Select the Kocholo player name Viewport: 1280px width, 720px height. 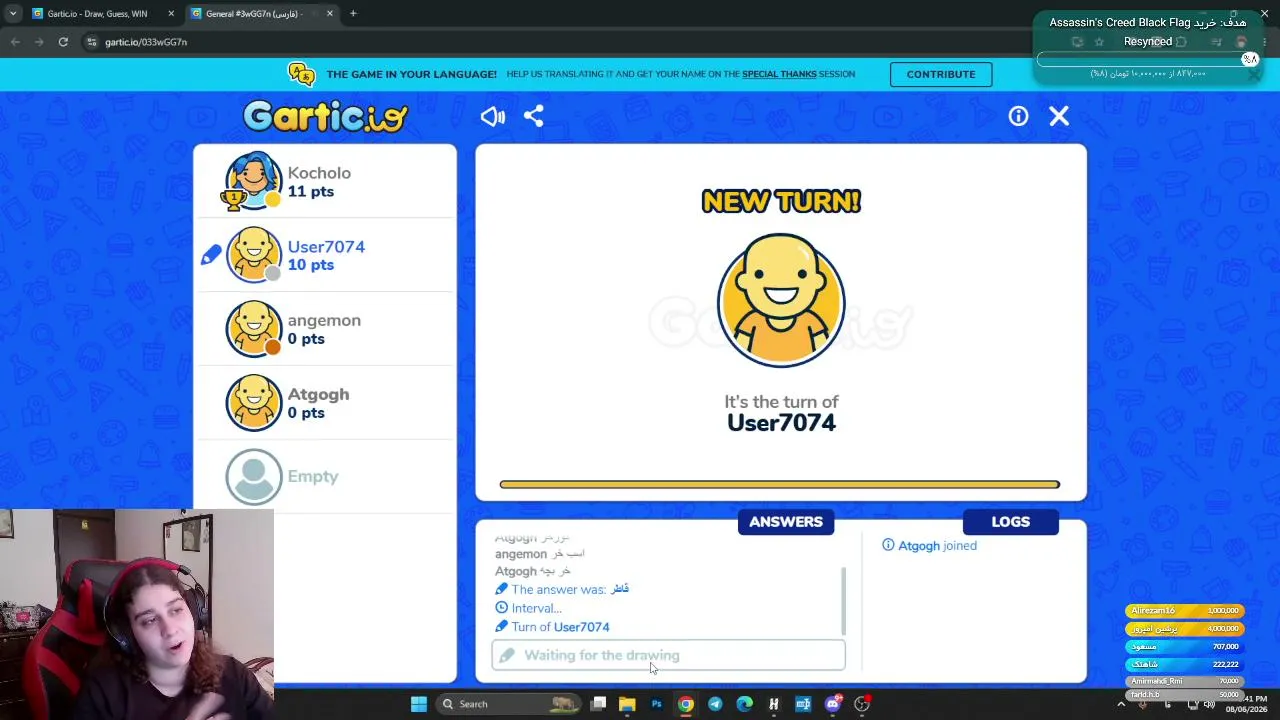point(319,173)
